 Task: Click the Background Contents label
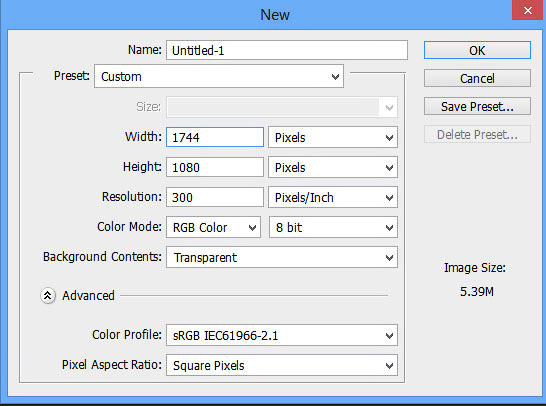(x=102, y=257)
